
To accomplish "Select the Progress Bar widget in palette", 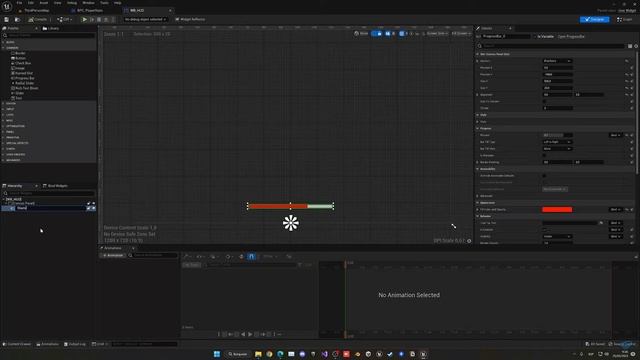I will [24, 78].
